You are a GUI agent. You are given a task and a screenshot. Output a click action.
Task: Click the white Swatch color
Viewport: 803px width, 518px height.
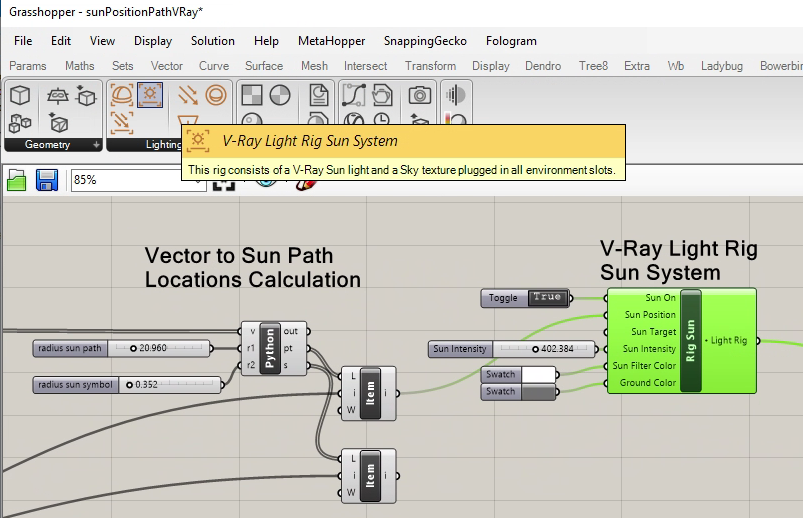(539, 375)
